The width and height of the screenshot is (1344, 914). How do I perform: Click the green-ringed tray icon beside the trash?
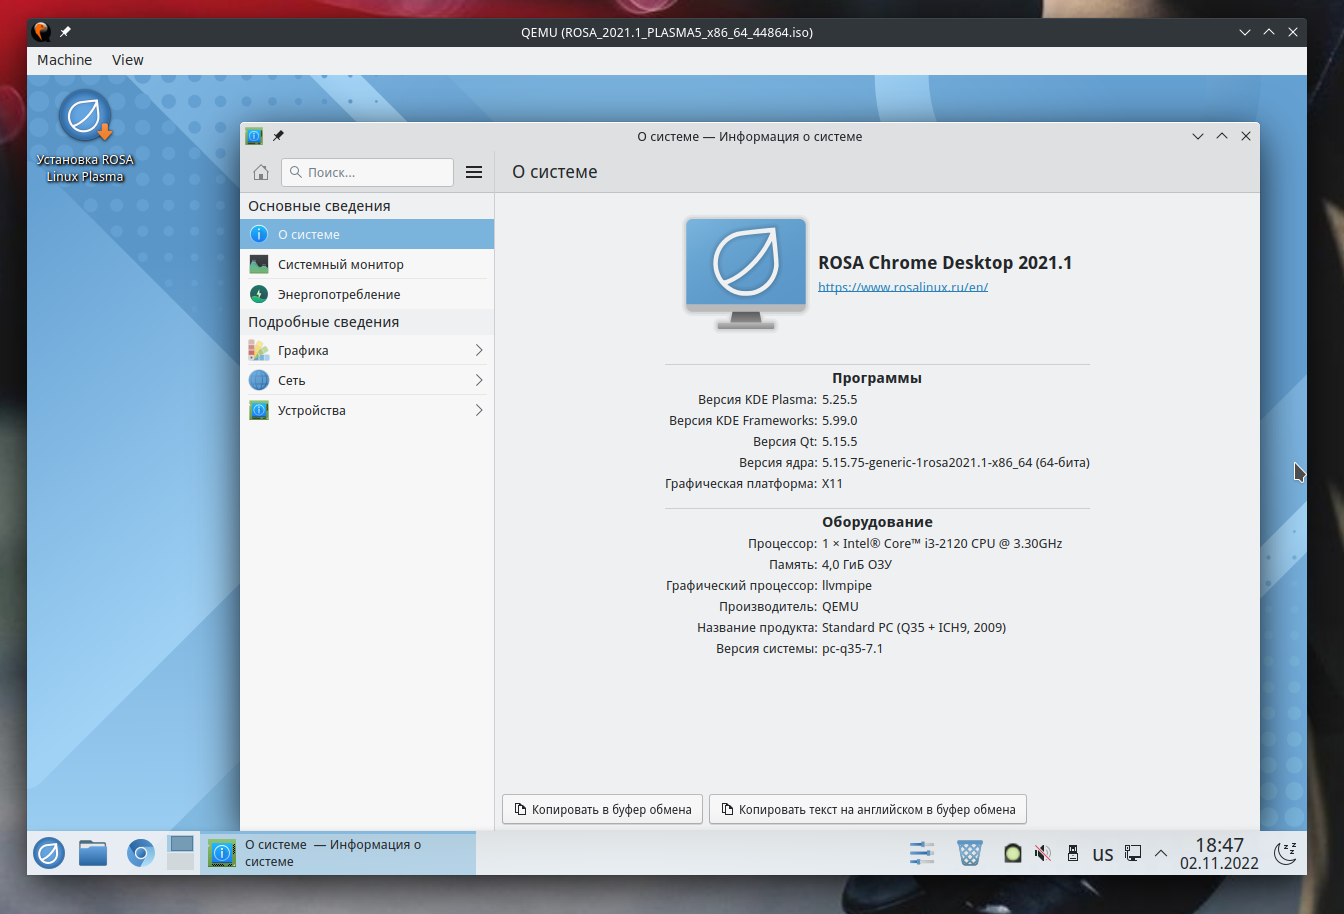pyautogui.click(x=1012, y=853)
